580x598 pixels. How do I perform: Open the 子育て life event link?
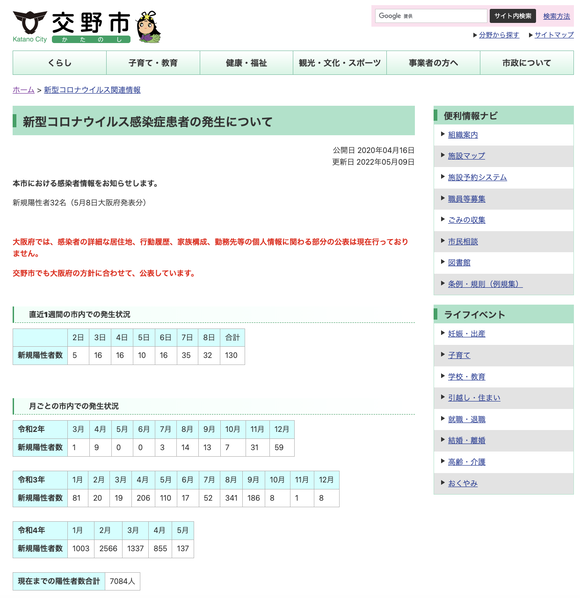(x=459, y=355)
